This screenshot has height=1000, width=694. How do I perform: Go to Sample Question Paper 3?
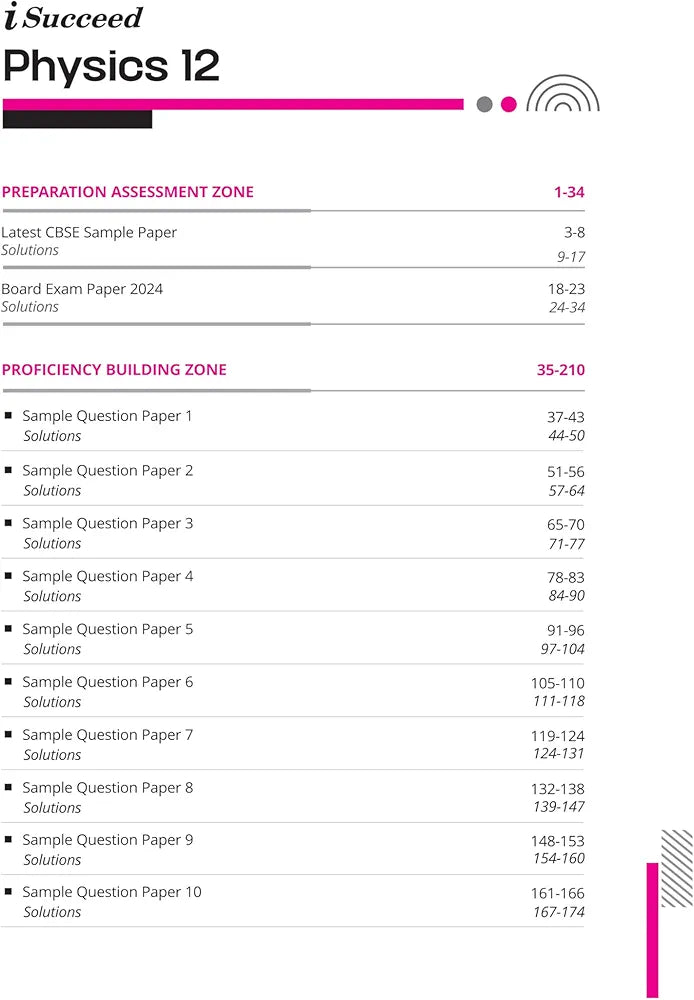(x=108, y=523)
